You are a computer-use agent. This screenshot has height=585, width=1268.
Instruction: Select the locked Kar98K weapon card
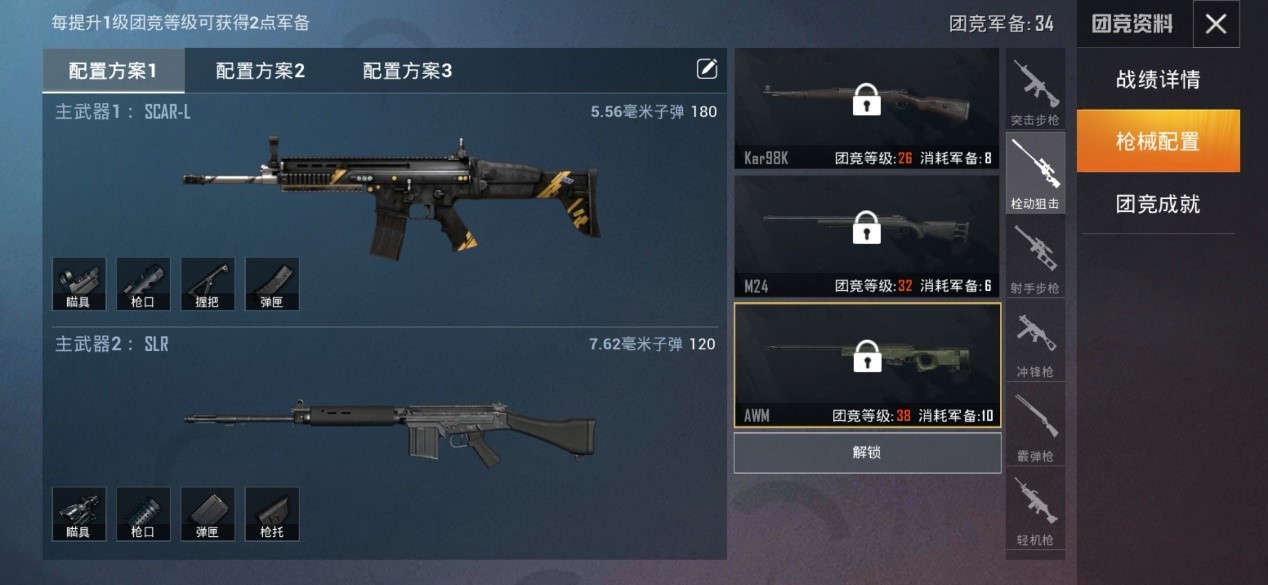click(x=867, y=108)
